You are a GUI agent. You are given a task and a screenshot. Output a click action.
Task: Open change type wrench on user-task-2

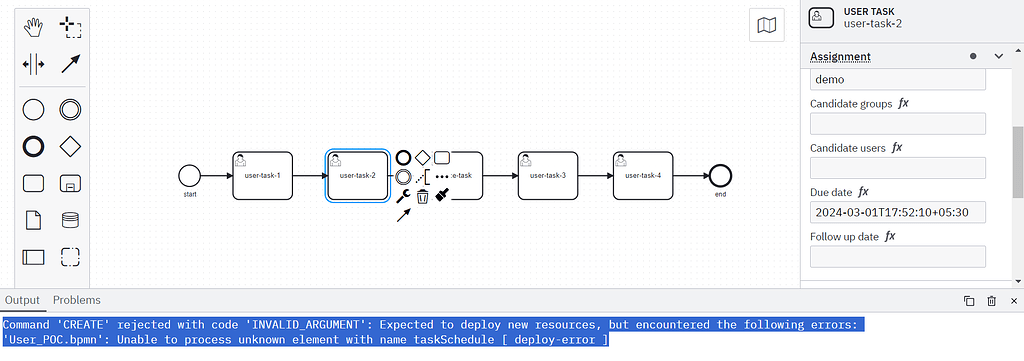point(403,196)
